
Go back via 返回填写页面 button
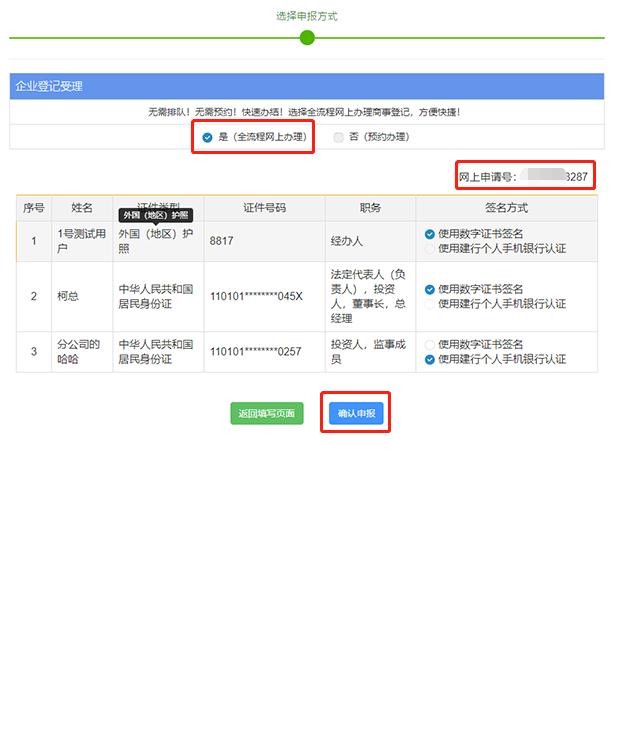coord(267,413)
